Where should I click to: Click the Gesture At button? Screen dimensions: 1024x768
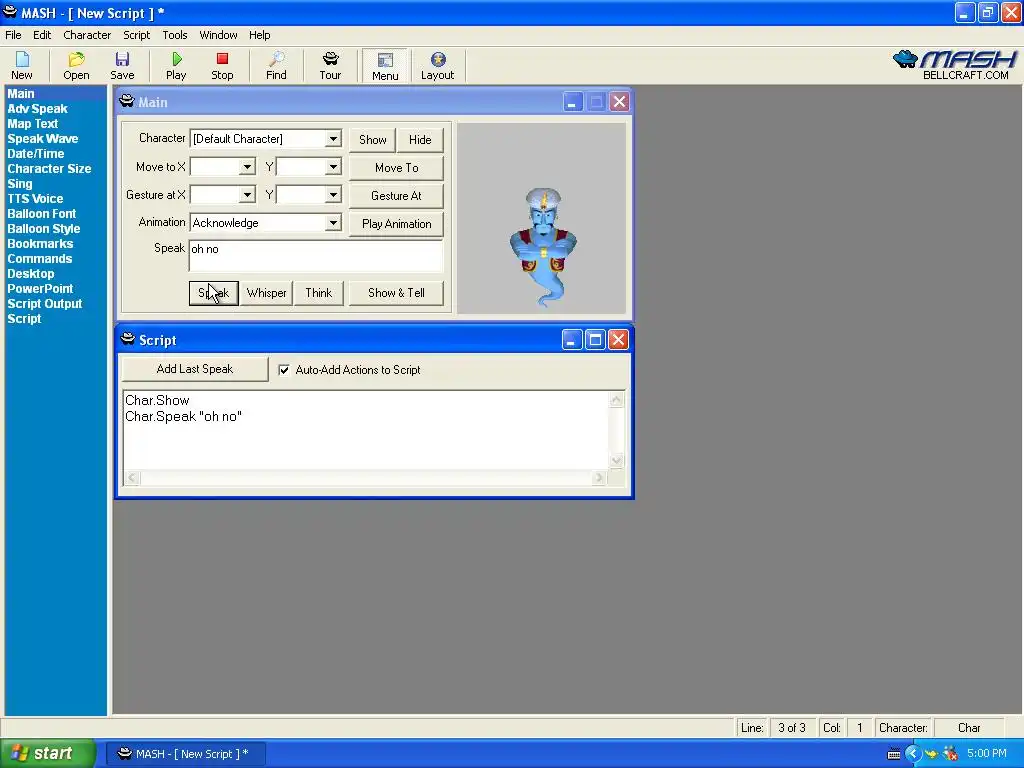click(396, 196)
